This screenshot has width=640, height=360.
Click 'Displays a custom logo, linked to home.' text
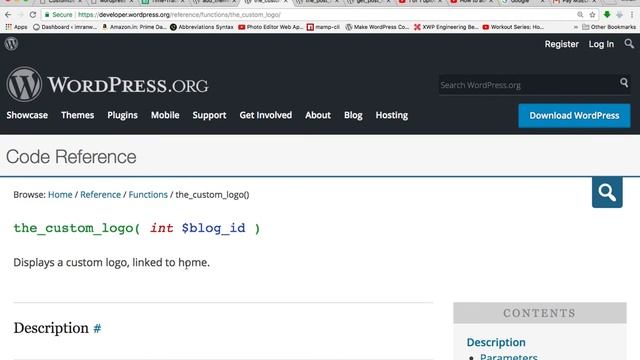pyautogui.click(x=111, y=262)
